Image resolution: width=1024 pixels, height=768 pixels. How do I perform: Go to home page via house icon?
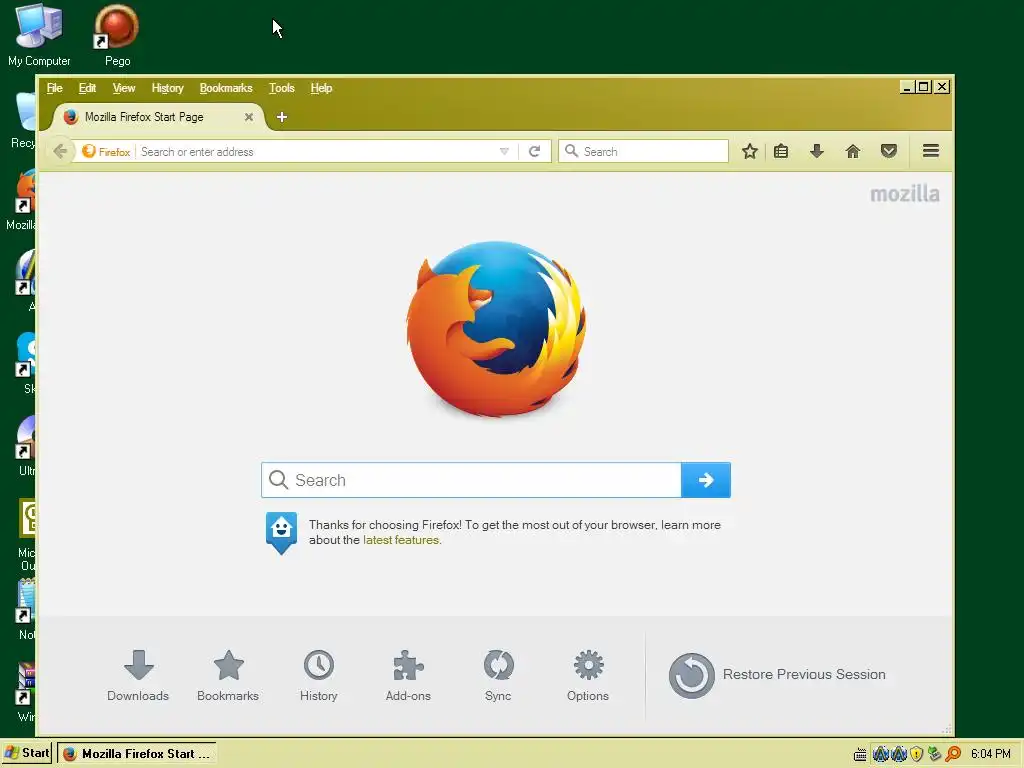coord(853,152)
